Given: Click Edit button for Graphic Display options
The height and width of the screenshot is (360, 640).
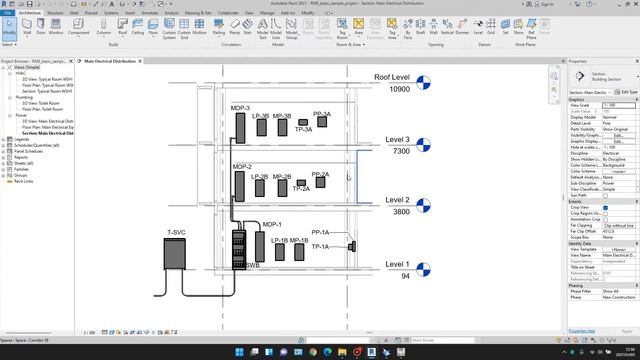Looking at the screenshot, I should pyautogui.click(x=618, y=141).
